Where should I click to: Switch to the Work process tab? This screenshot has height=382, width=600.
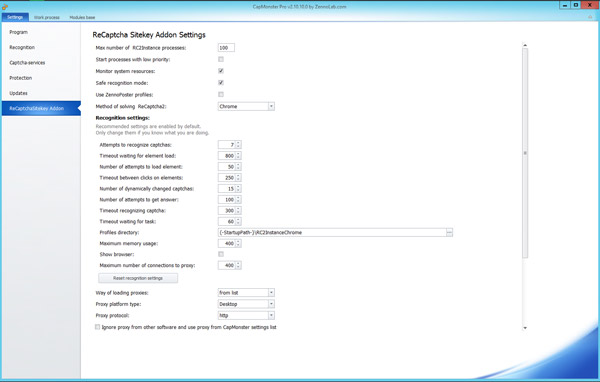coord(47,17)
